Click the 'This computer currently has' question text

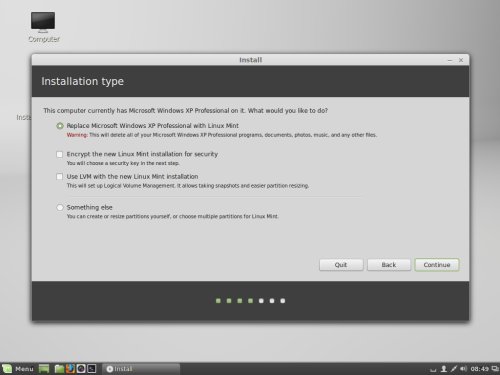coord(185,111)
